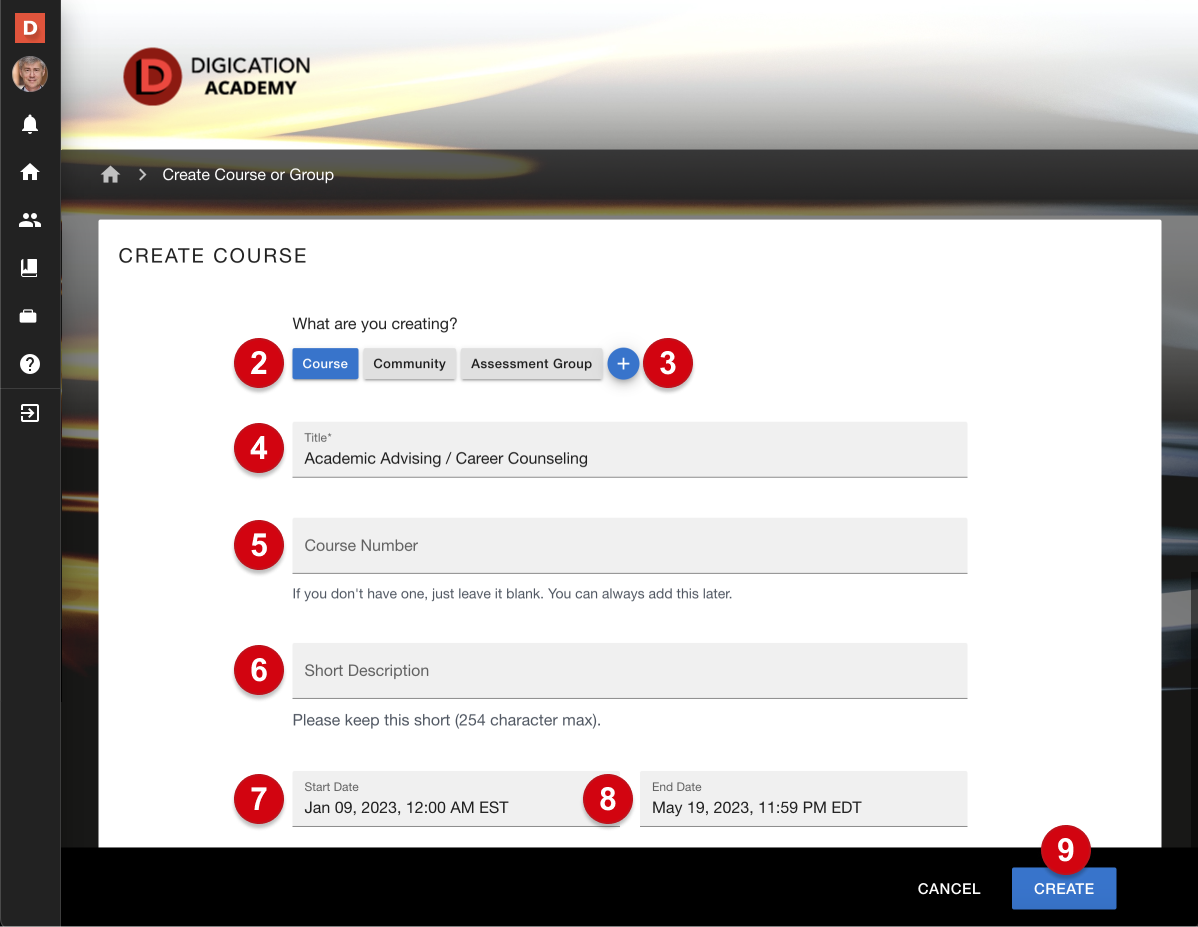The image size is (1198, 927).
Task: Click the logout icon in sidebar
Action: (30, 413)
